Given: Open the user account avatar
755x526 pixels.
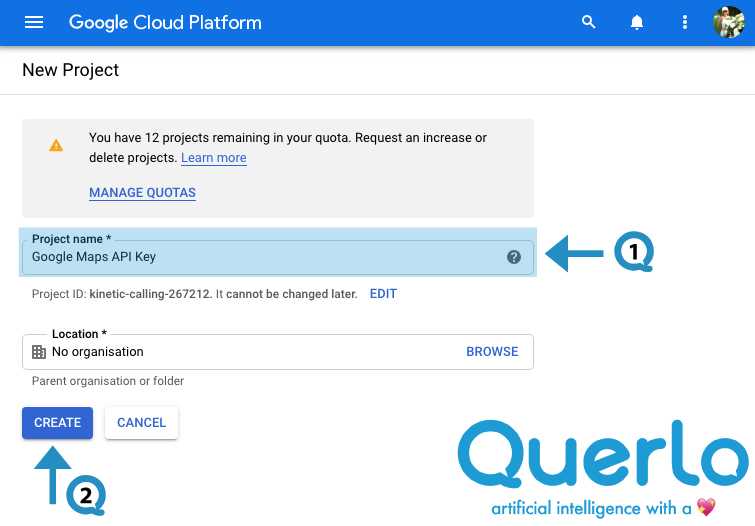Looking at the screenshot, I should (729, 22).
